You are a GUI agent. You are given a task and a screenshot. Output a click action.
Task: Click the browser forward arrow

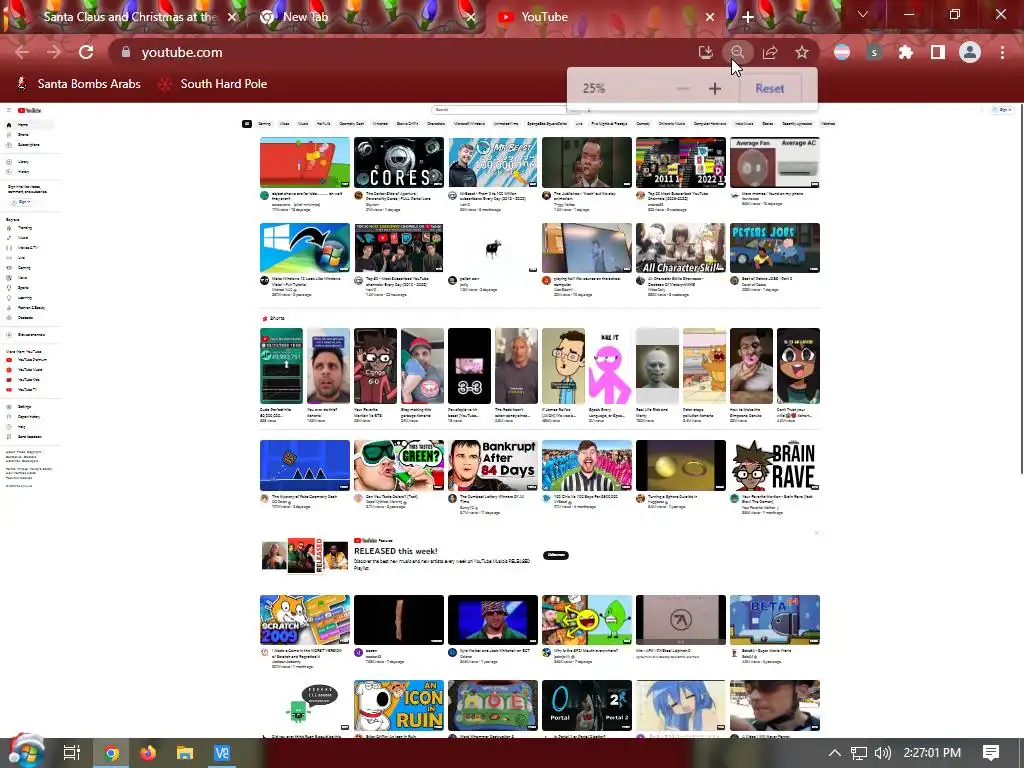[x=54, y=52]
